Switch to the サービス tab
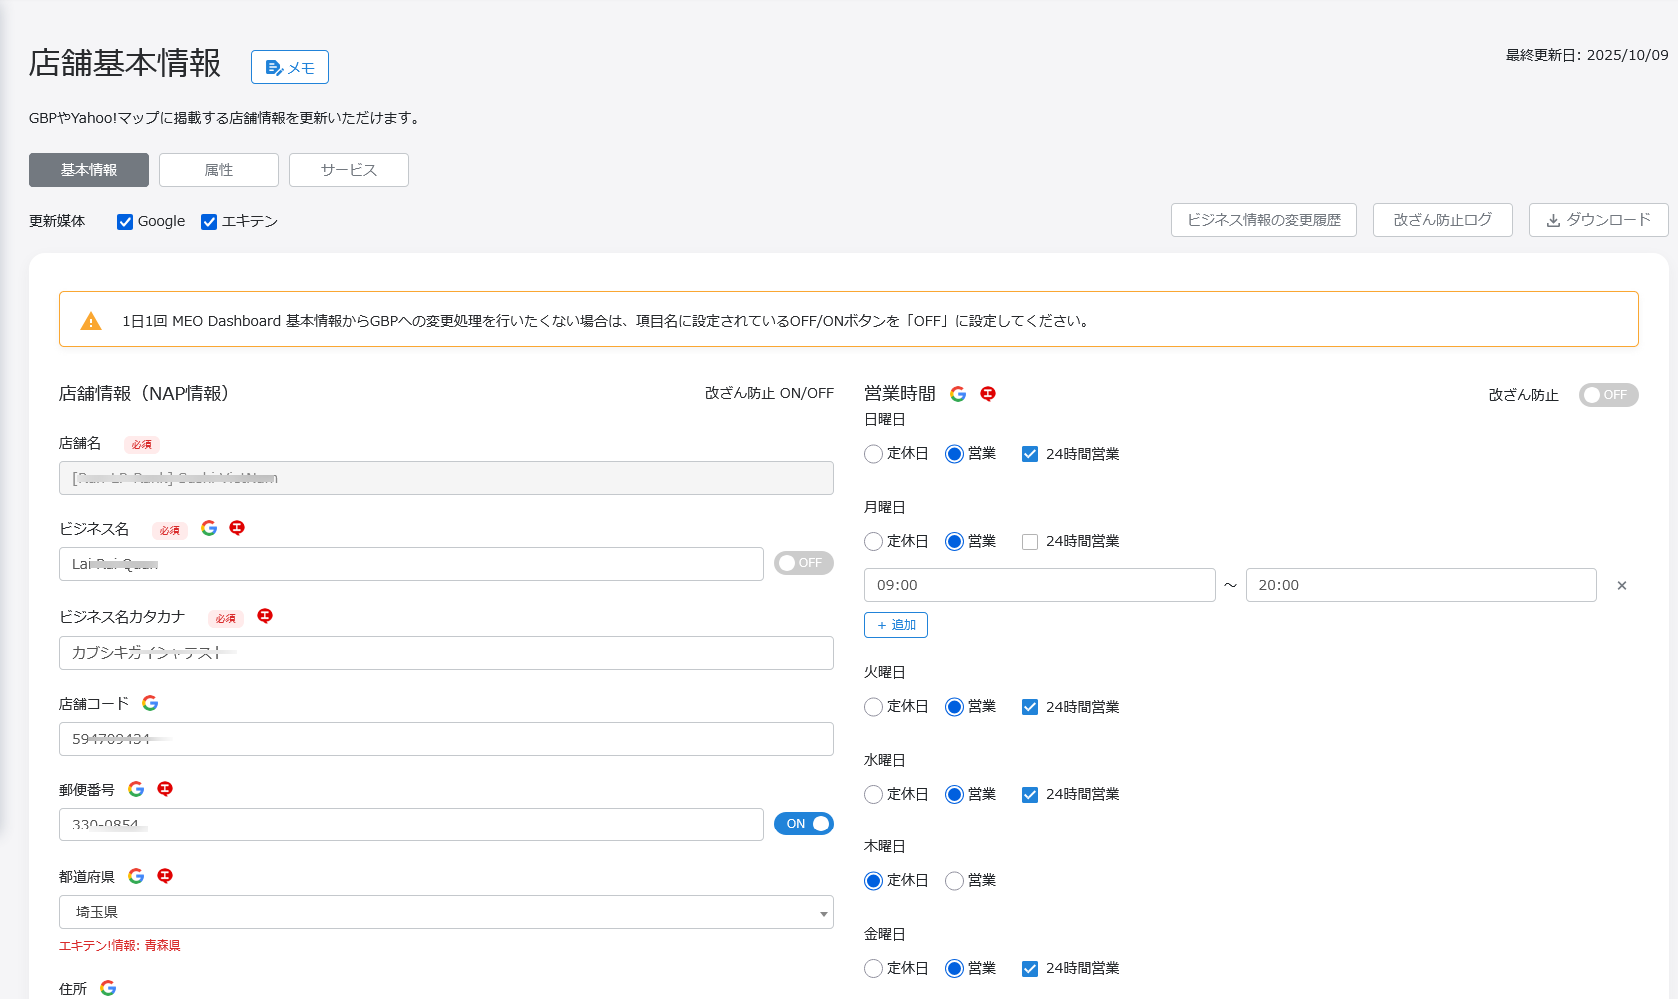Viewport: 1678px width, 999px height. tap(349, 170)
